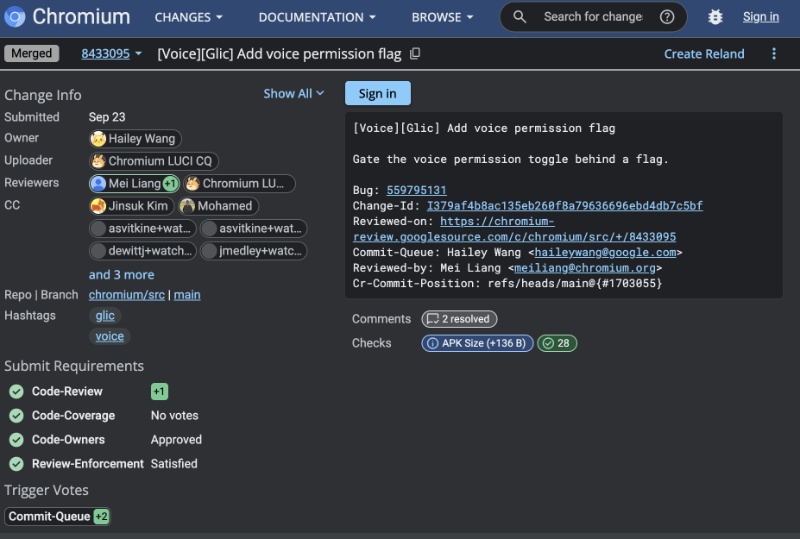Click the glic hashtag chip
Screen dimensions: 800x539
tap(105, 315)
